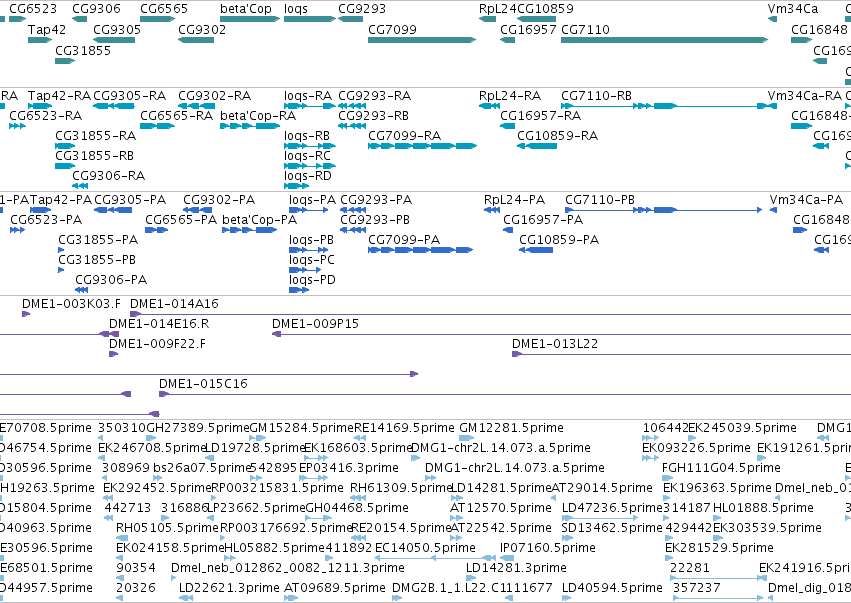Click the CG7110 gene arrow bar

664,40
